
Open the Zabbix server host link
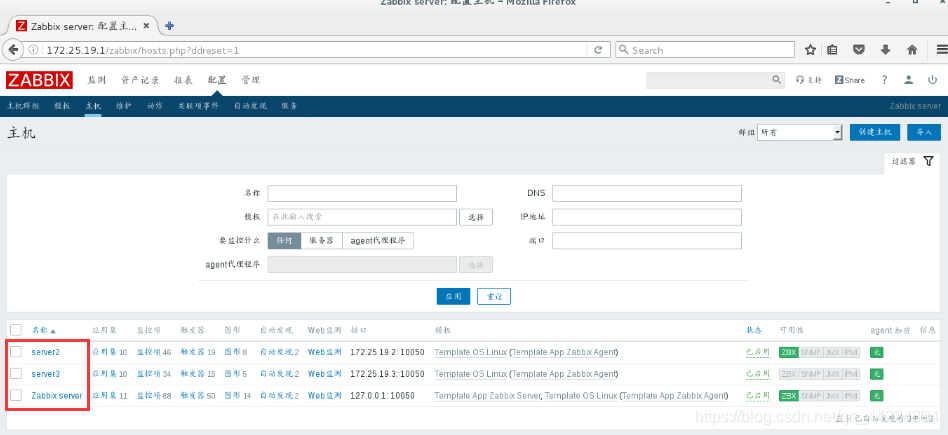[x=57, y=396]
